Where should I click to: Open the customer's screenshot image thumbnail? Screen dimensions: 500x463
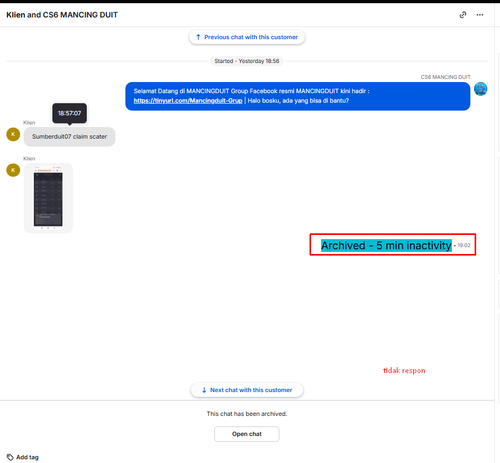pos(48,198)
